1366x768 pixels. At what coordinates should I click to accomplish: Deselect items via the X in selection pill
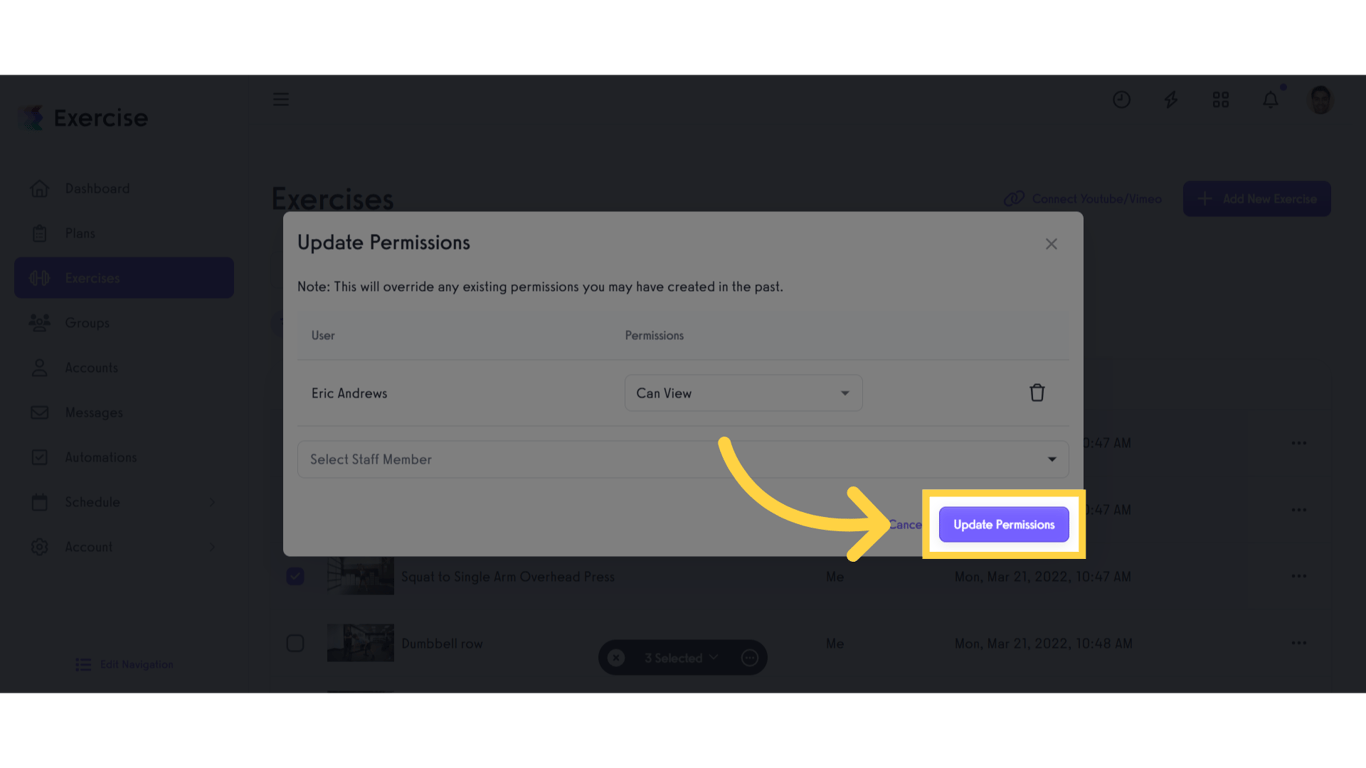(616, 657)
